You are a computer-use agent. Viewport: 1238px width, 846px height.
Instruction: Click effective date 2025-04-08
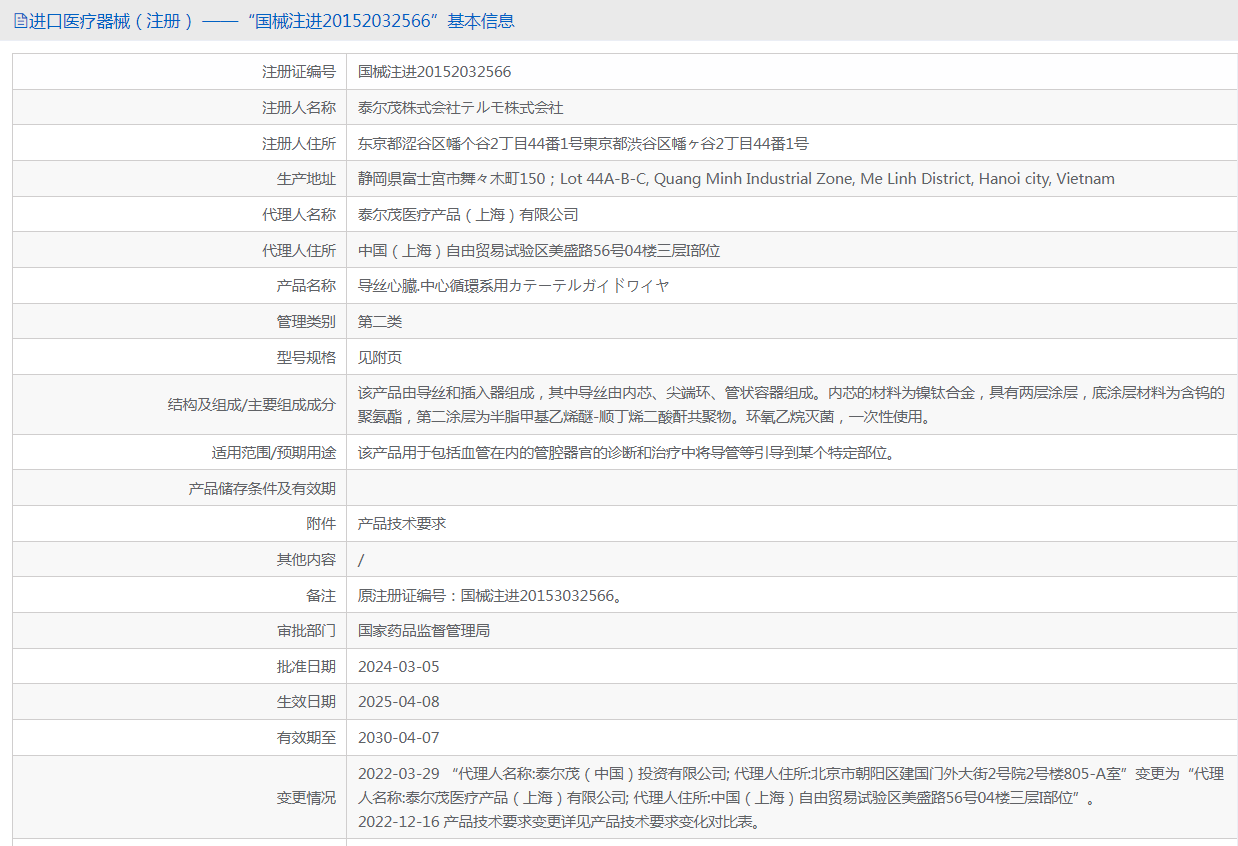(399, 702)
